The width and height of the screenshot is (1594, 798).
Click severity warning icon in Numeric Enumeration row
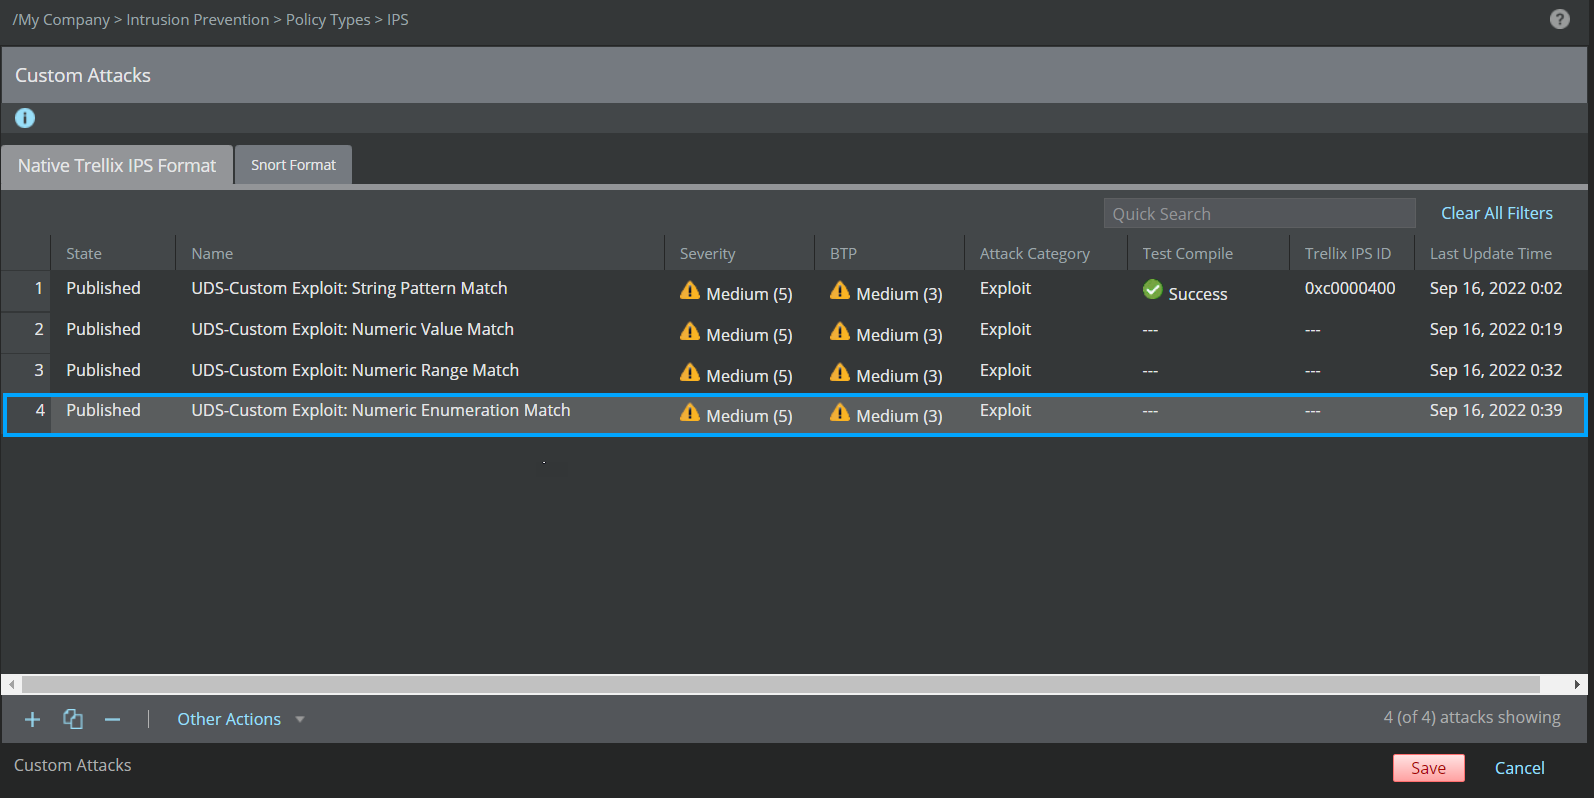[x=690, y=412]
